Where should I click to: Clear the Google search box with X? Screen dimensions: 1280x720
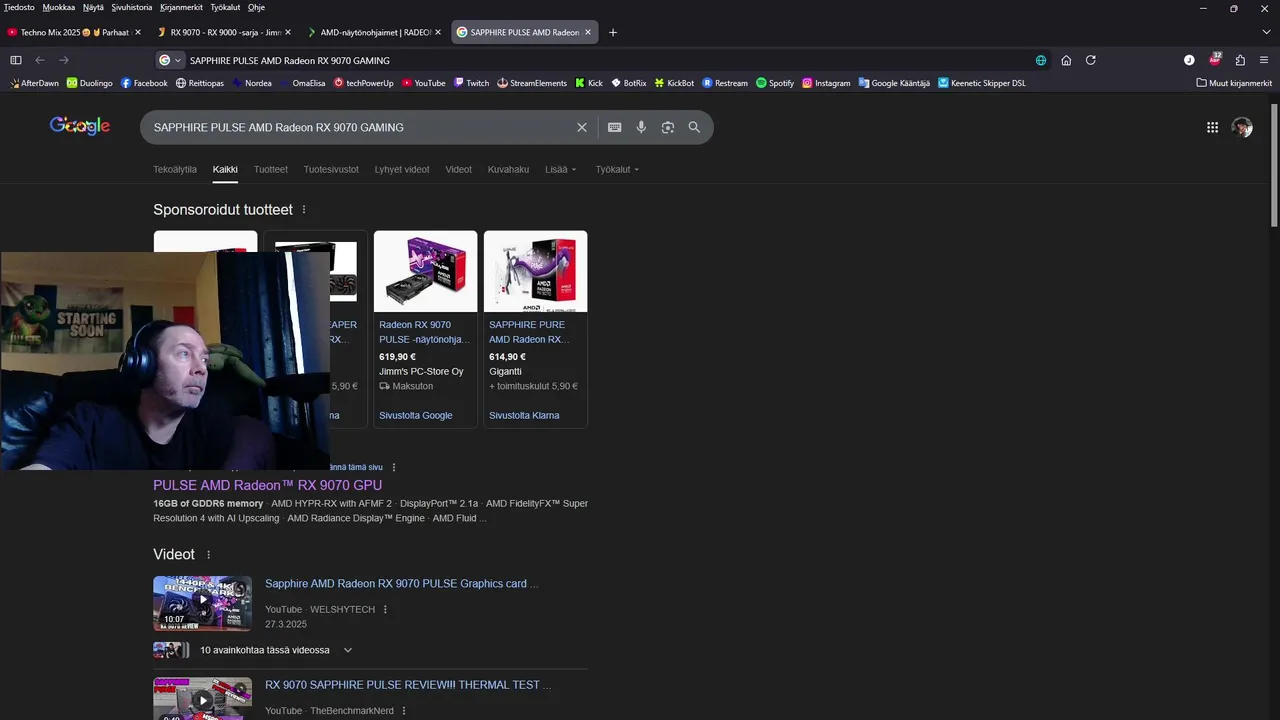(582, 127)
